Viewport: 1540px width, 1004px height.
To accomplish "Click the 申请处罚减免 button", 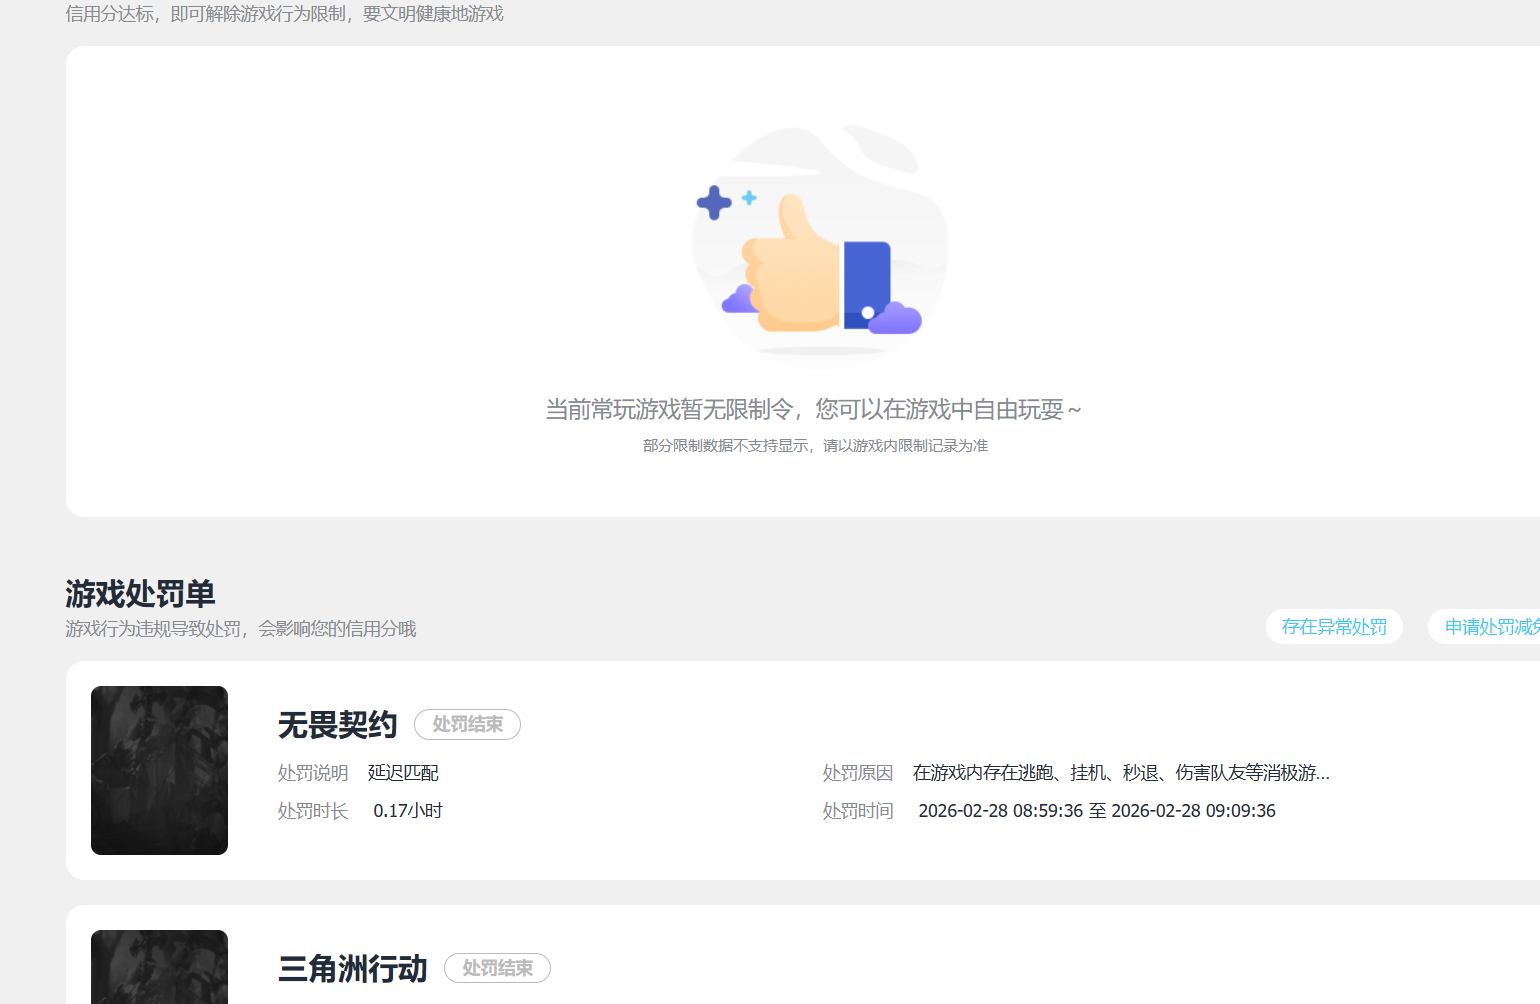I will pos(1485,627).
